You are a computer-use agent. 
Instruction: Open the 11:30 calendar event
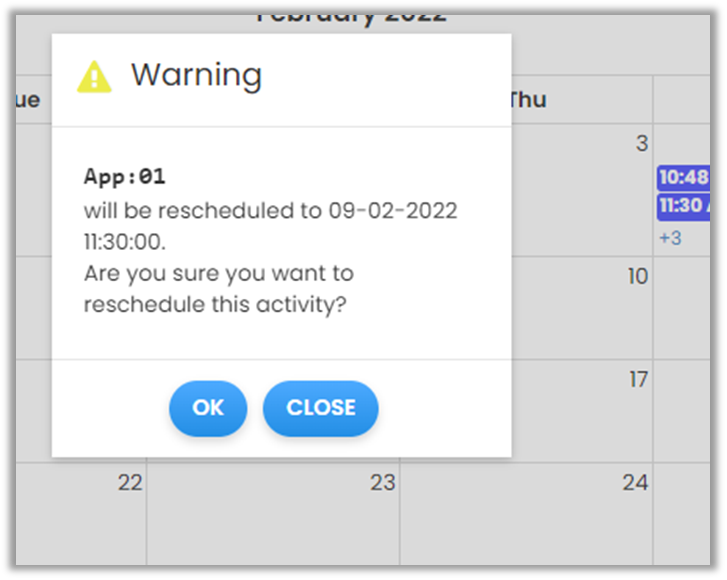(683, 206)
